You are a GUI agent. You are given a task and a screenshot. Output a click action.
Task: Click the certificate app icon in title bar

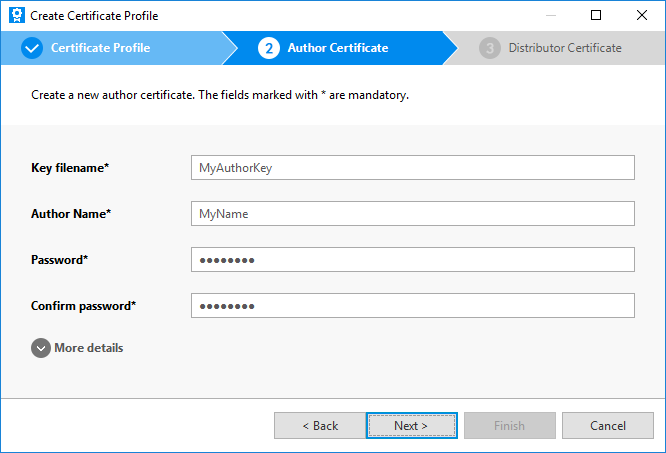[16, 16]
